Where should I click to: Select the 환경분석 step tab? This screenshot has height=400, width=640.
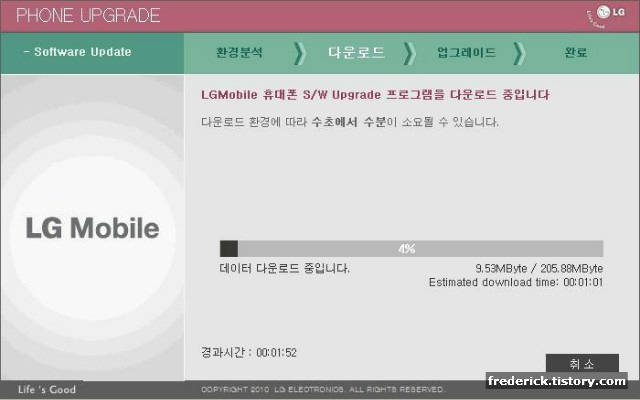239,53
